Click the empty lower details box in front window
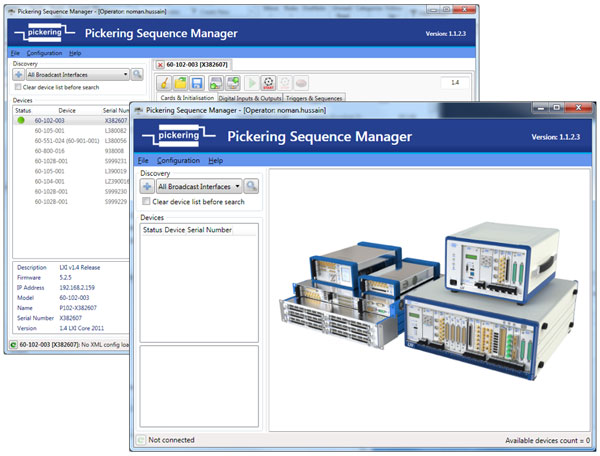This screenshot has height=456, width=600. click(x=199, y=386)
